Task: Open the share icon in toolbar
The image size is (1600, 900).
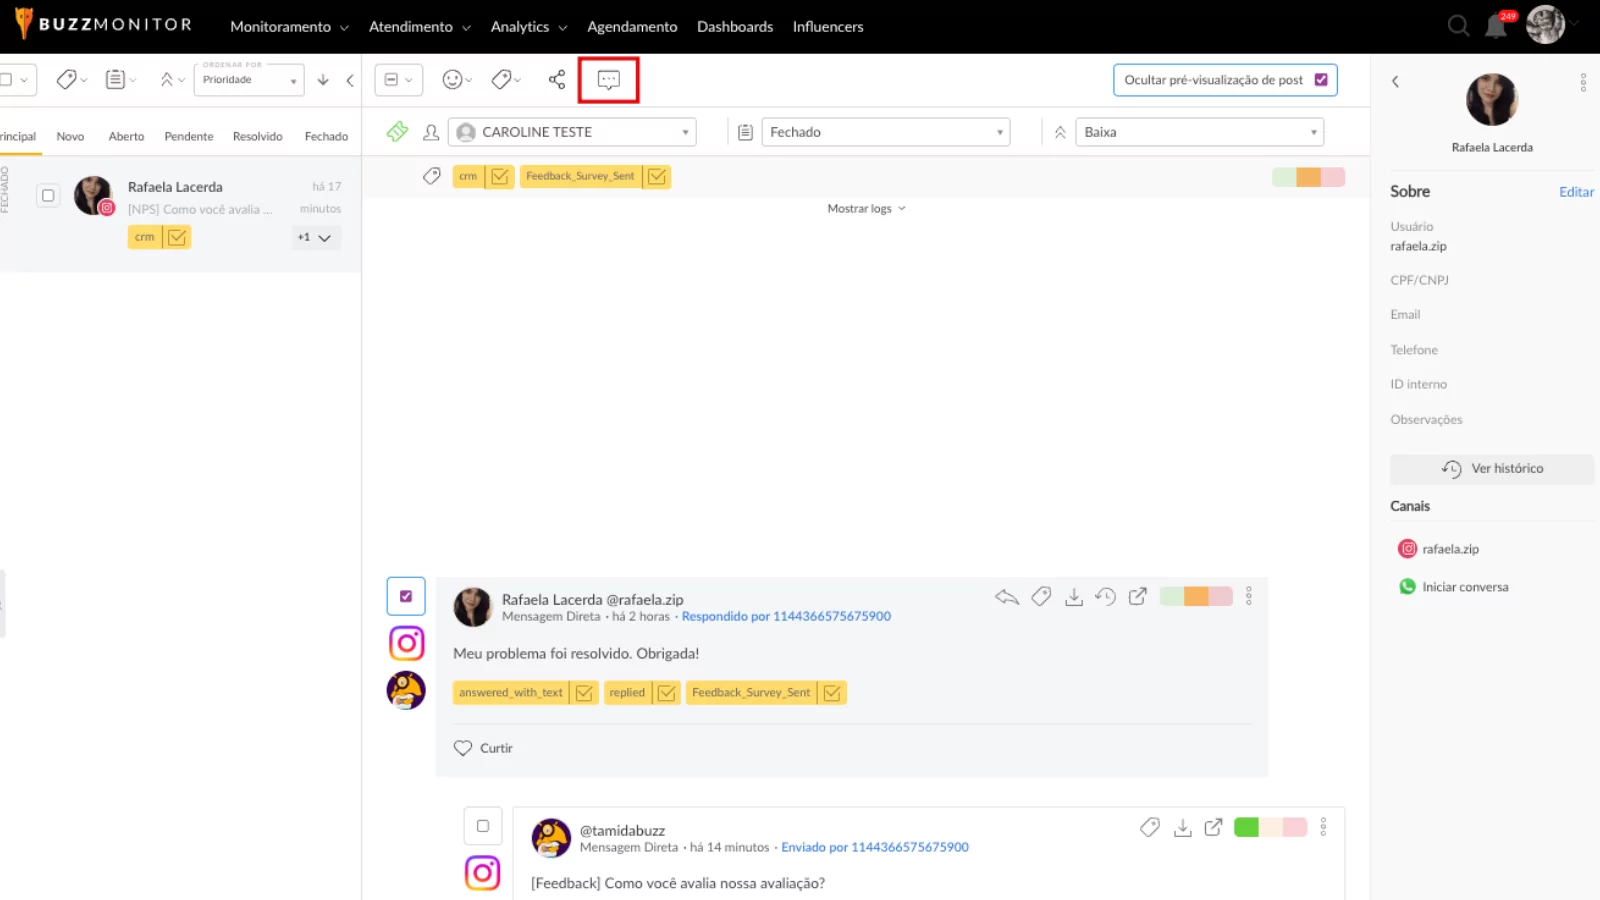Action: coord(557,80)
